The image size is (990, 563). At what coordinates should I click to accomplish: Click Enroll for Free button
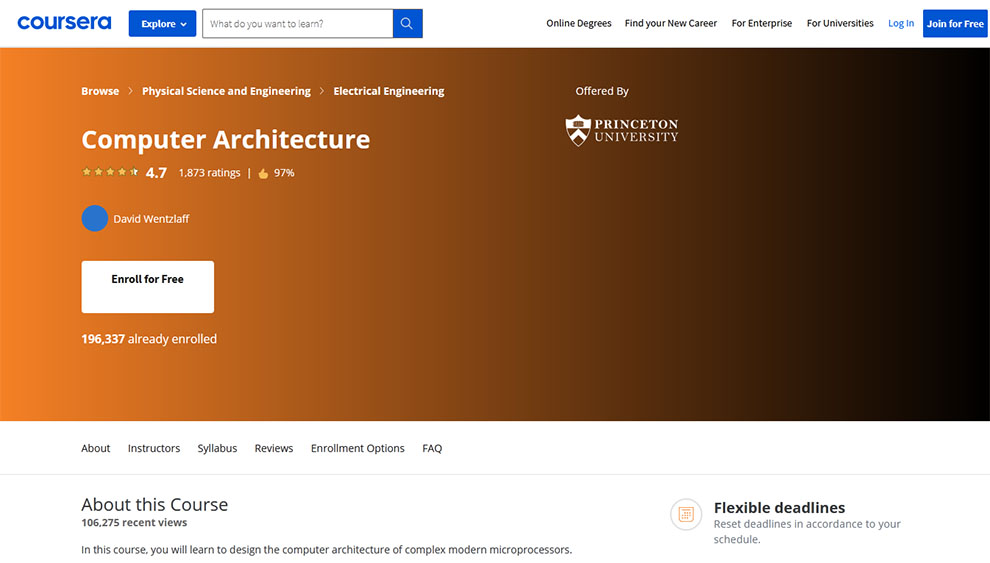coord(148,287)
